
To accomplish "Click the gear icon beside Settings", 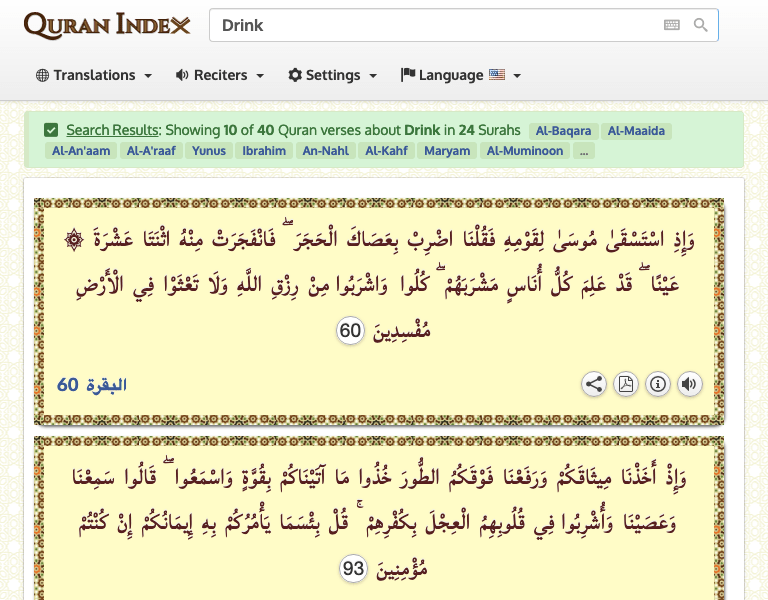I will click(295, 75).
